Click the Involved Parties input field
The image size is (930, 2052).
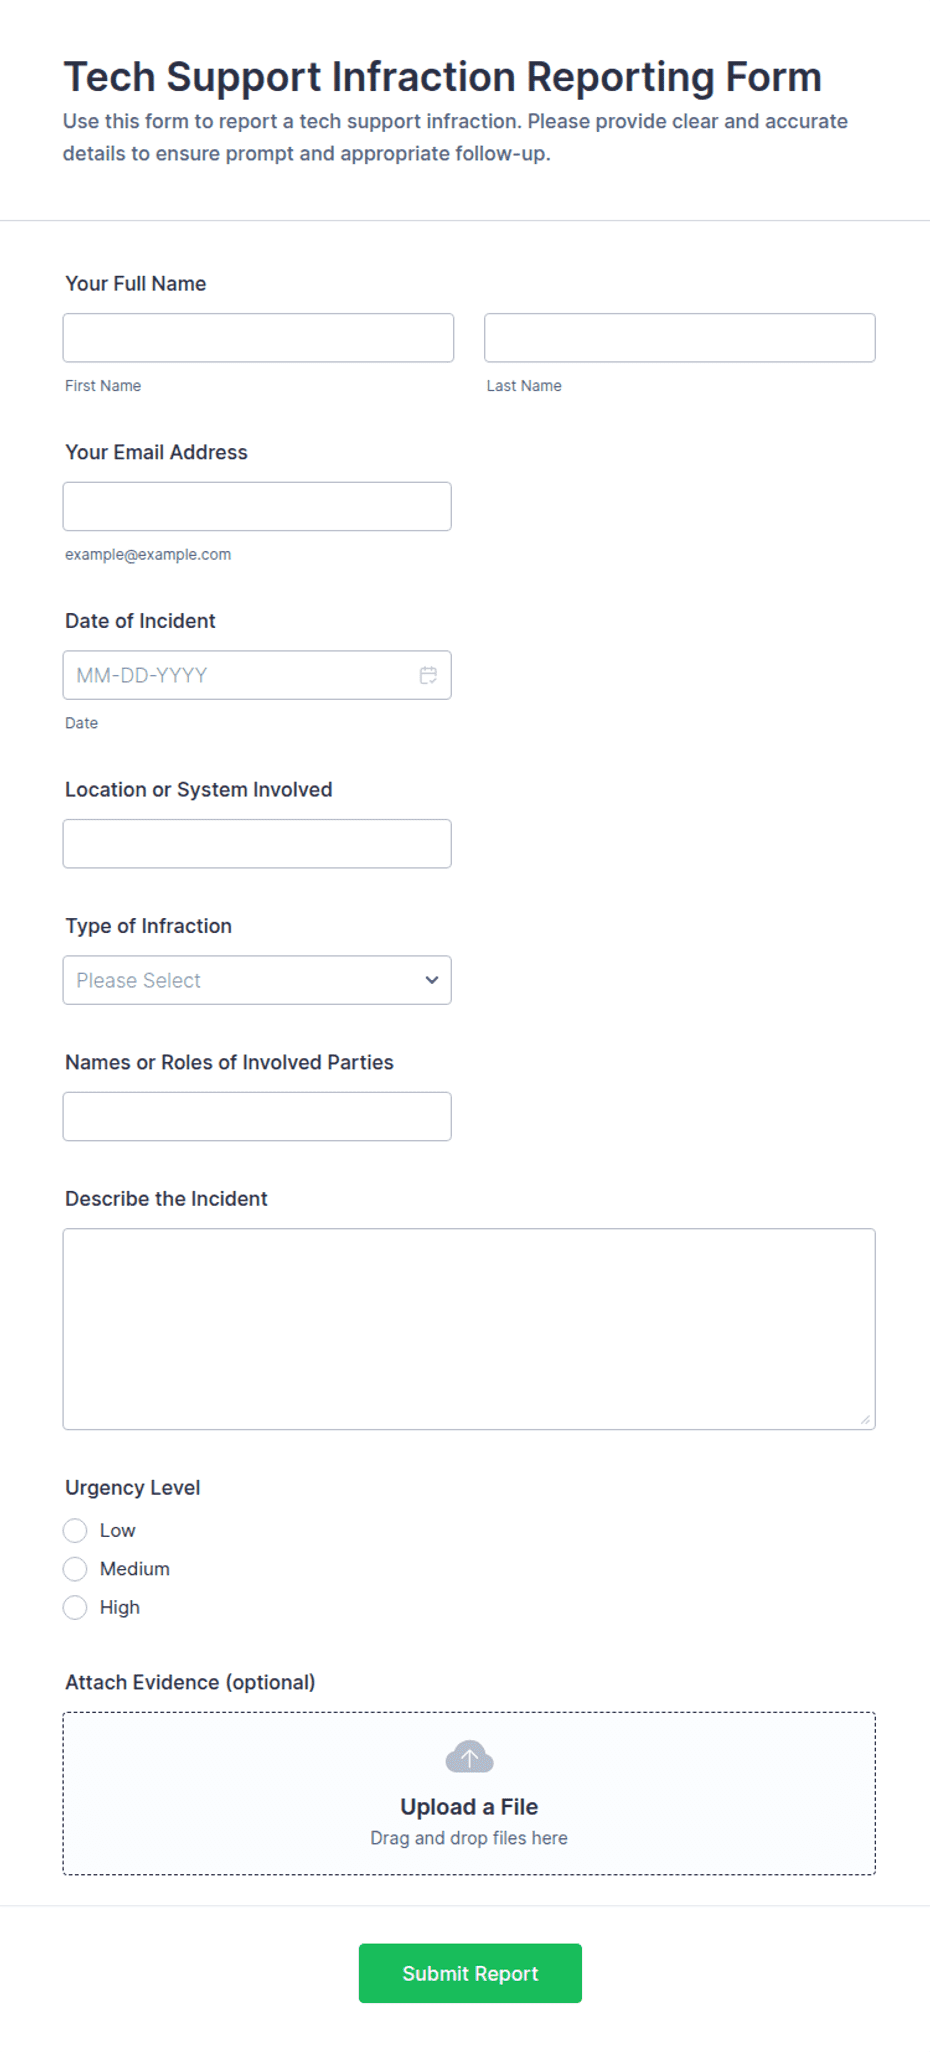coord(257,1116)
